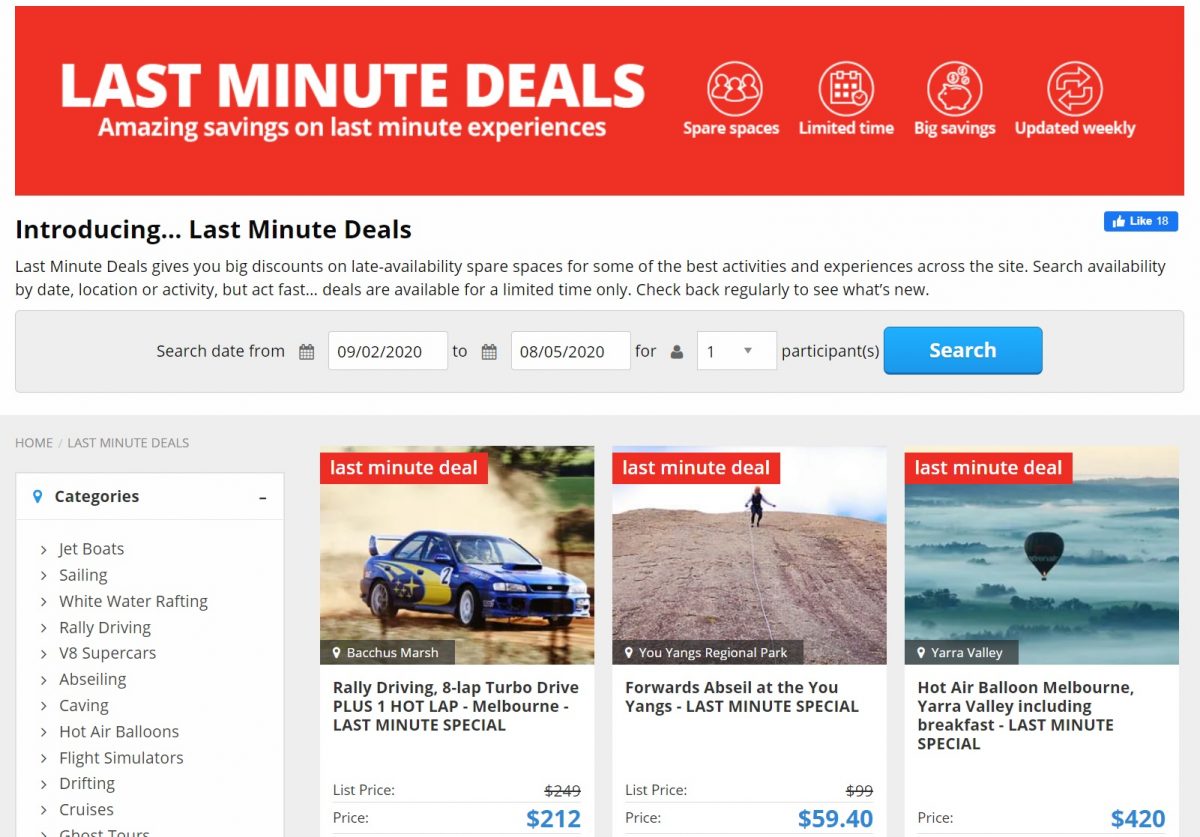Select the White Water Rafting category
Viewport: 1200px width, 837px height.
(133, 602)
